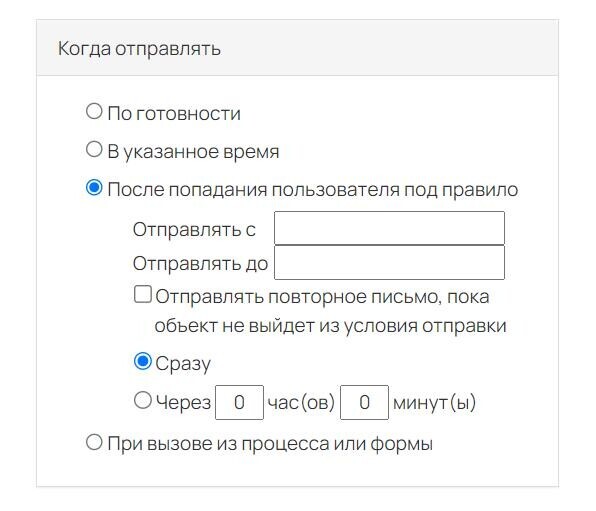The height and width of the screenshot is (511, 596).
Task: Click the 'Отправлять с' field label
Action: click(x=194, y=230)
